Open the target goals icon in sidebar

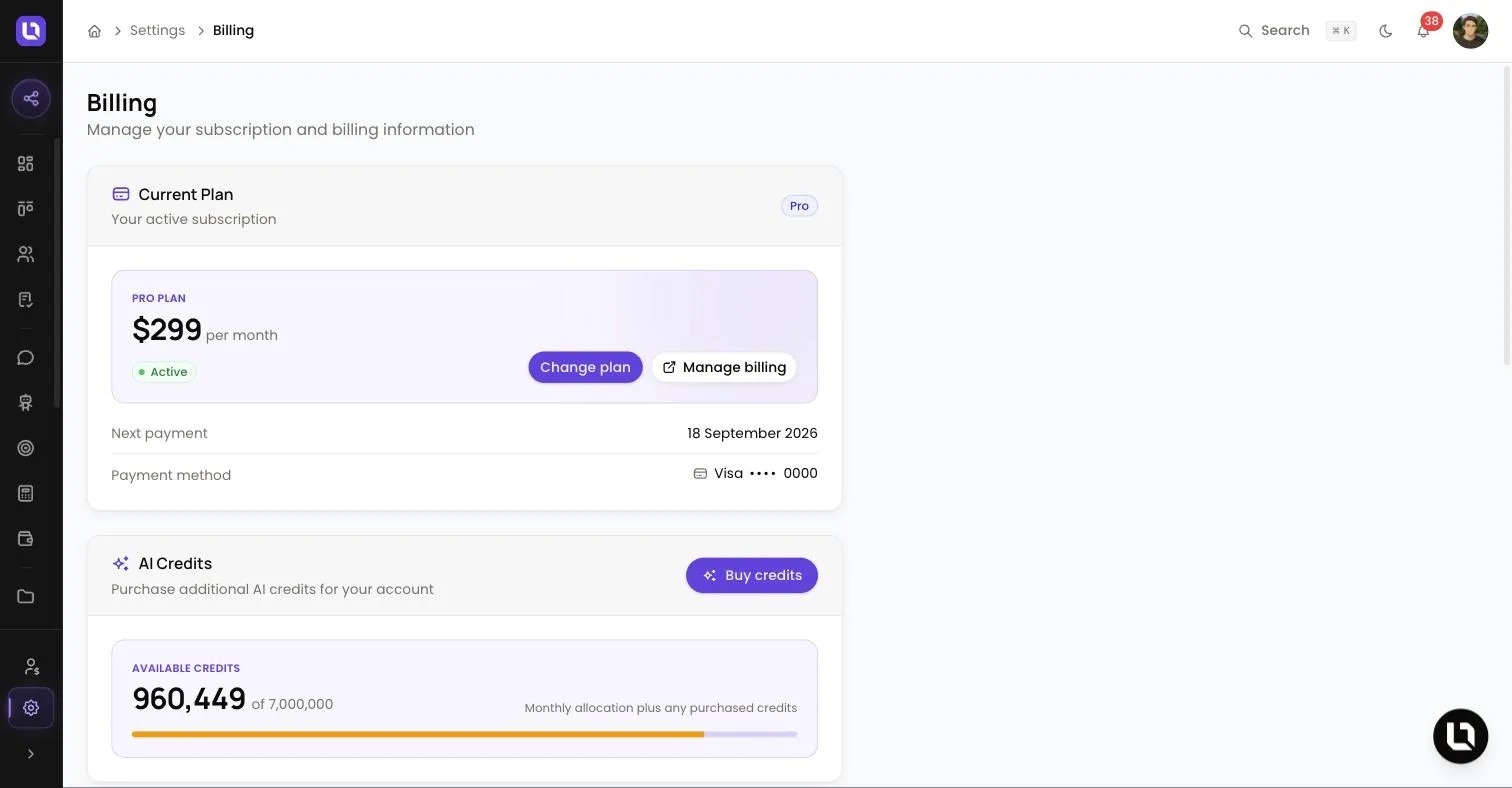[26, 448]
